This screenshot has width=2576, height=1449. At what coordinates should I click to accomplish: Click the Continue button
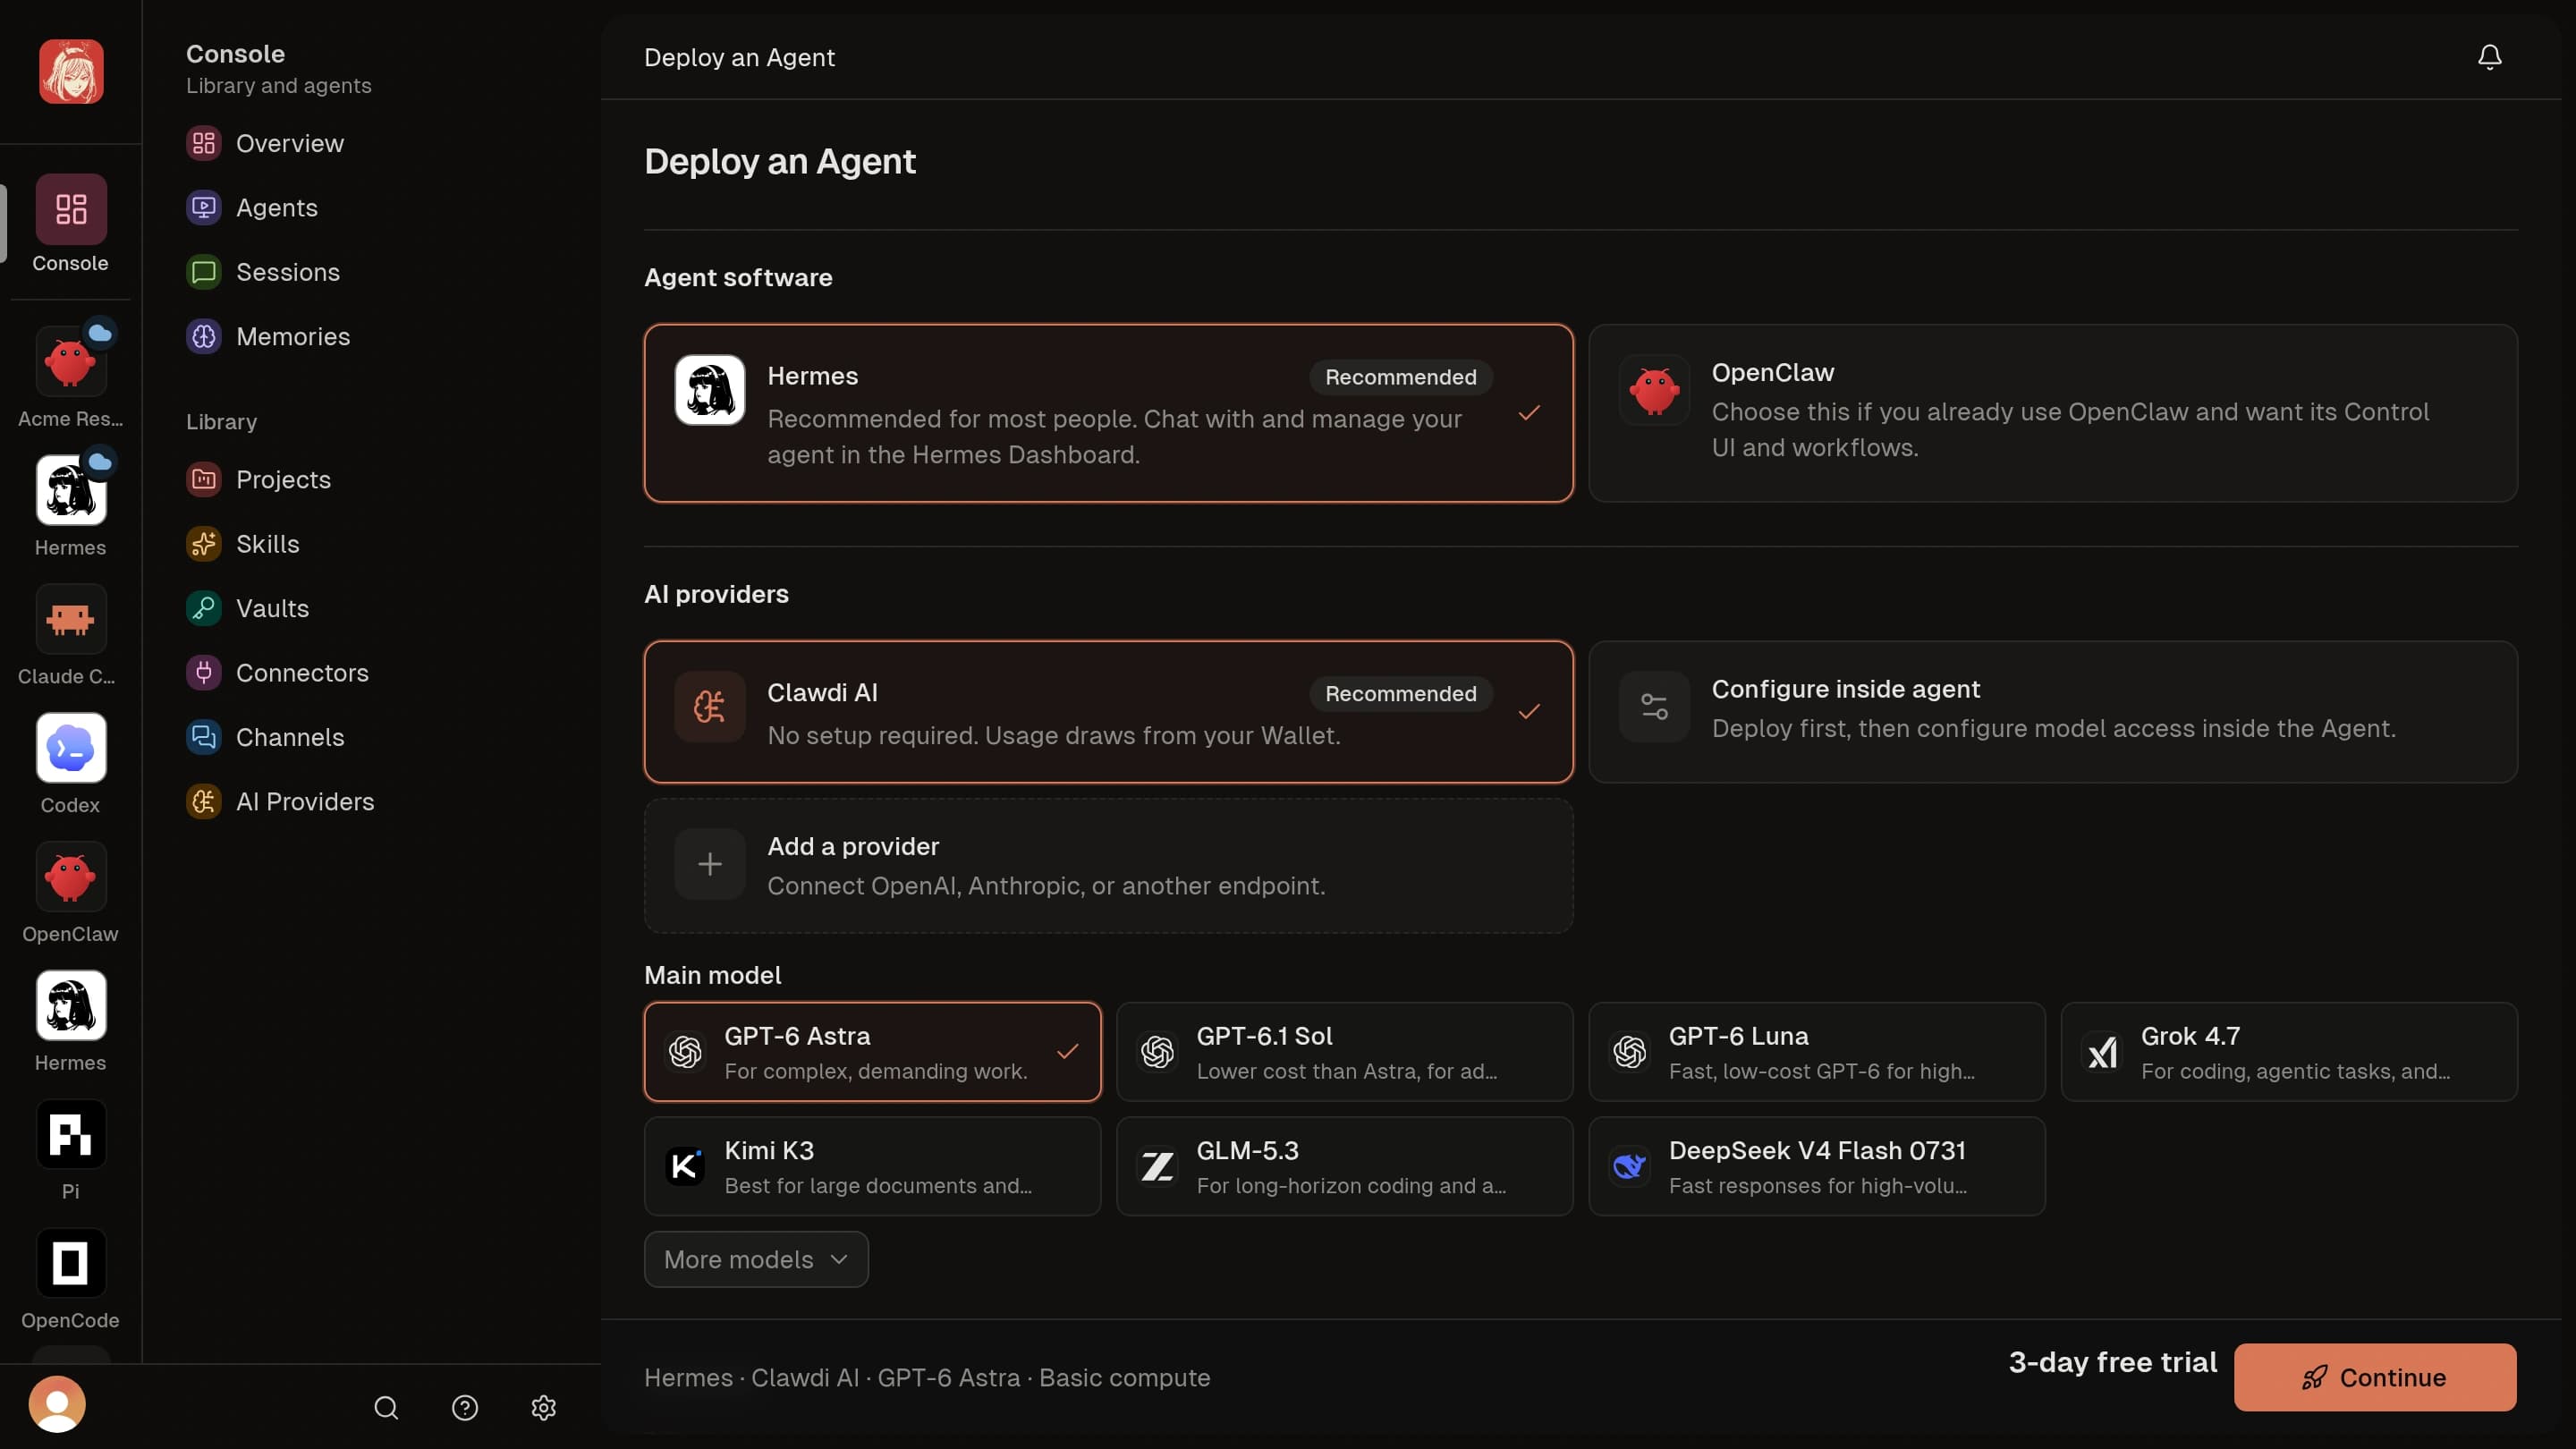[x=2375, y=1377]
